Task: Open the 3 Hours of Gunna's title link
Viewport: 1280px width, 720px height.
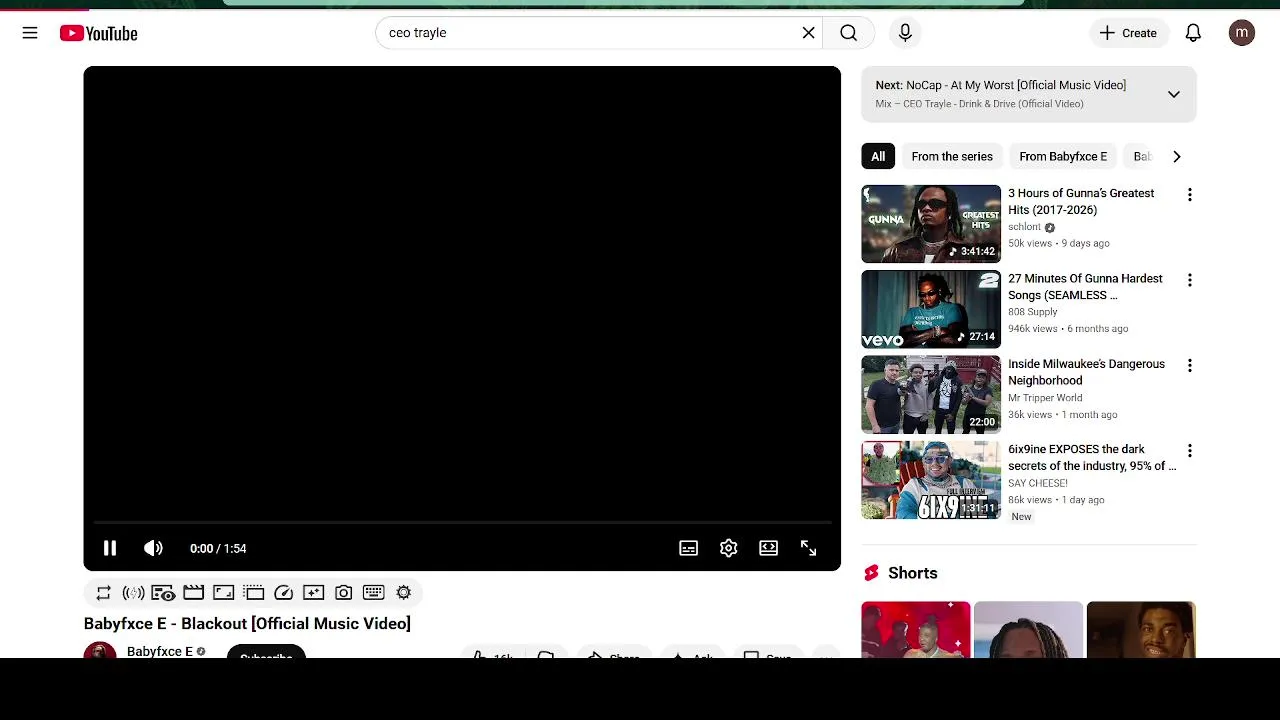Action: point(1081,201)
